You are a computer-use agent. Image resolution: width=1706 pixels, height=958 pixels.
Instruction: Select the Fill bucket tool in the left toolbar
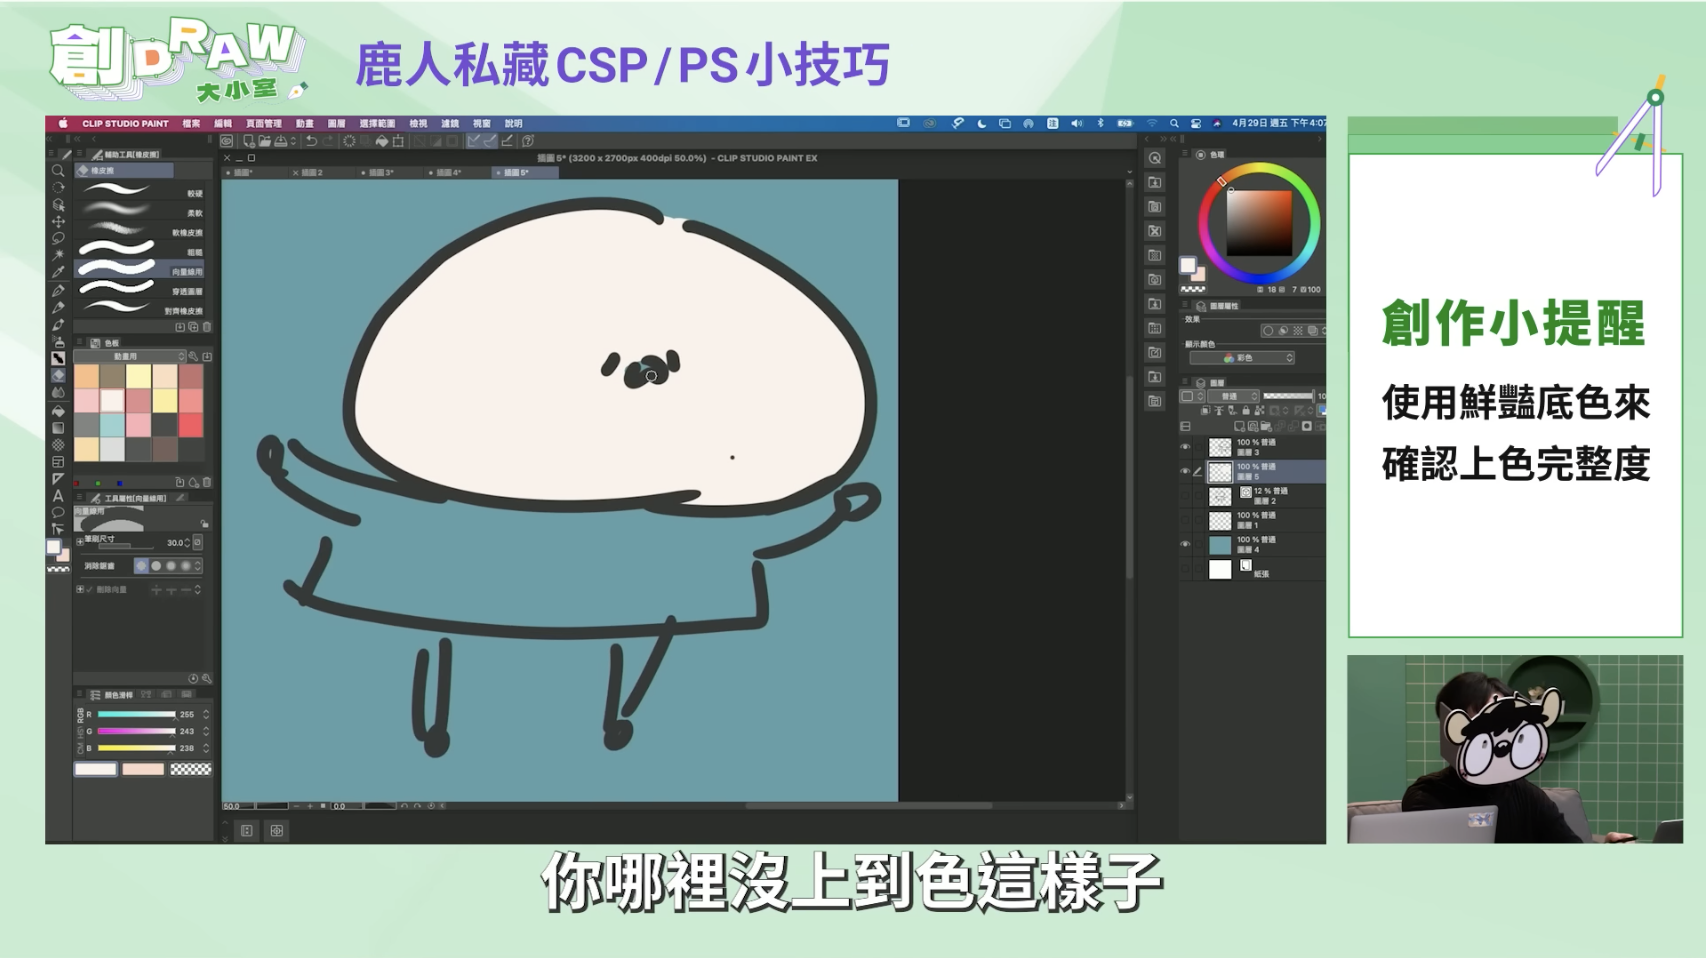pos(58,410)
